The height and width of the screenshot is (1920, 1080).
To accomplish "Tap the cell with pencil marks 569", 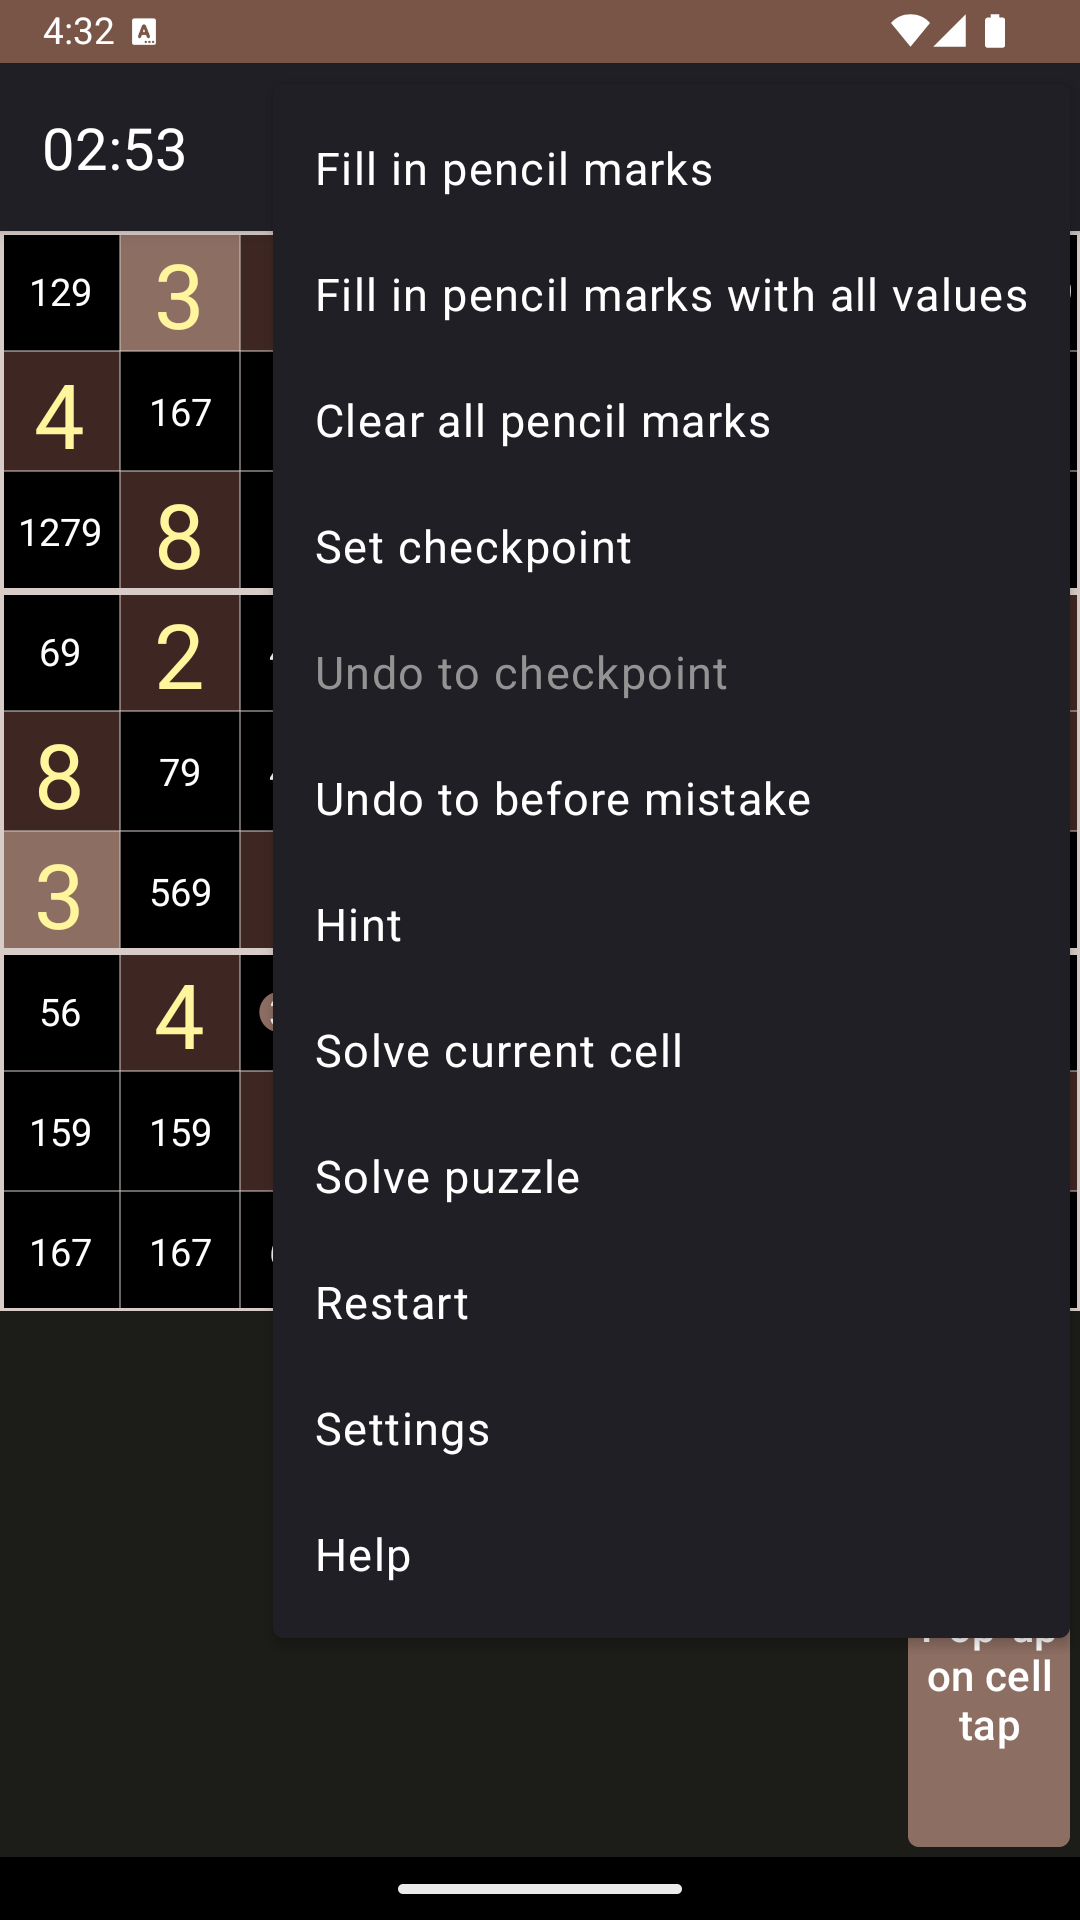I will (x=180, y=892).
